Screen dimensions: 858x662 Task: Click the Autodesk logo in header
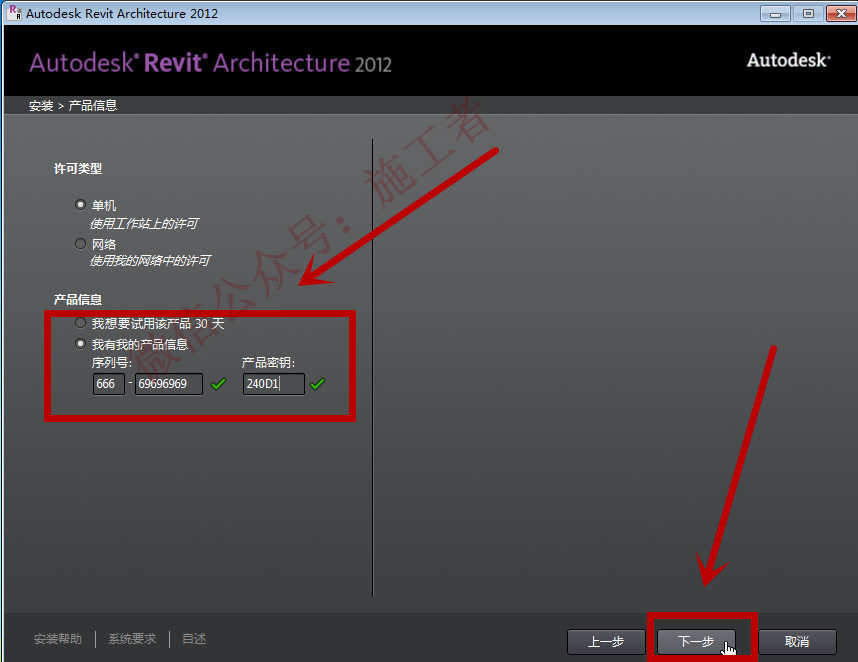click(x=789, y=60)
